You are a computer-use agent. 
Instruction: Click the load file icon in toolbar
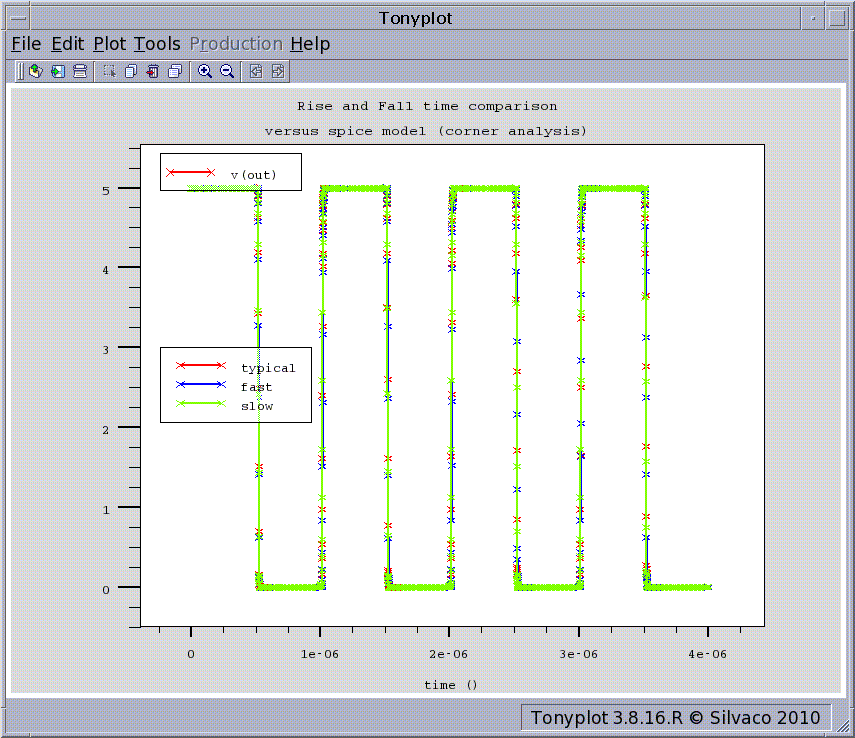(x=36, y=71)
